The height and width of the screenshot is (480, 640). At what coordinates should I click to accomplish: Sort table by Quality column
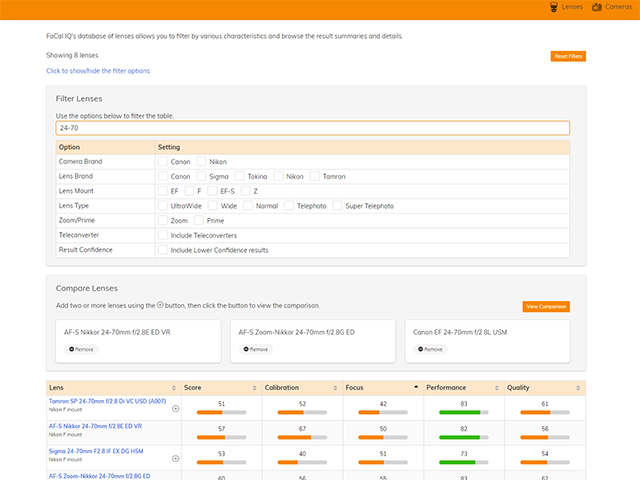pyautogui.click(x=544, y=388)
